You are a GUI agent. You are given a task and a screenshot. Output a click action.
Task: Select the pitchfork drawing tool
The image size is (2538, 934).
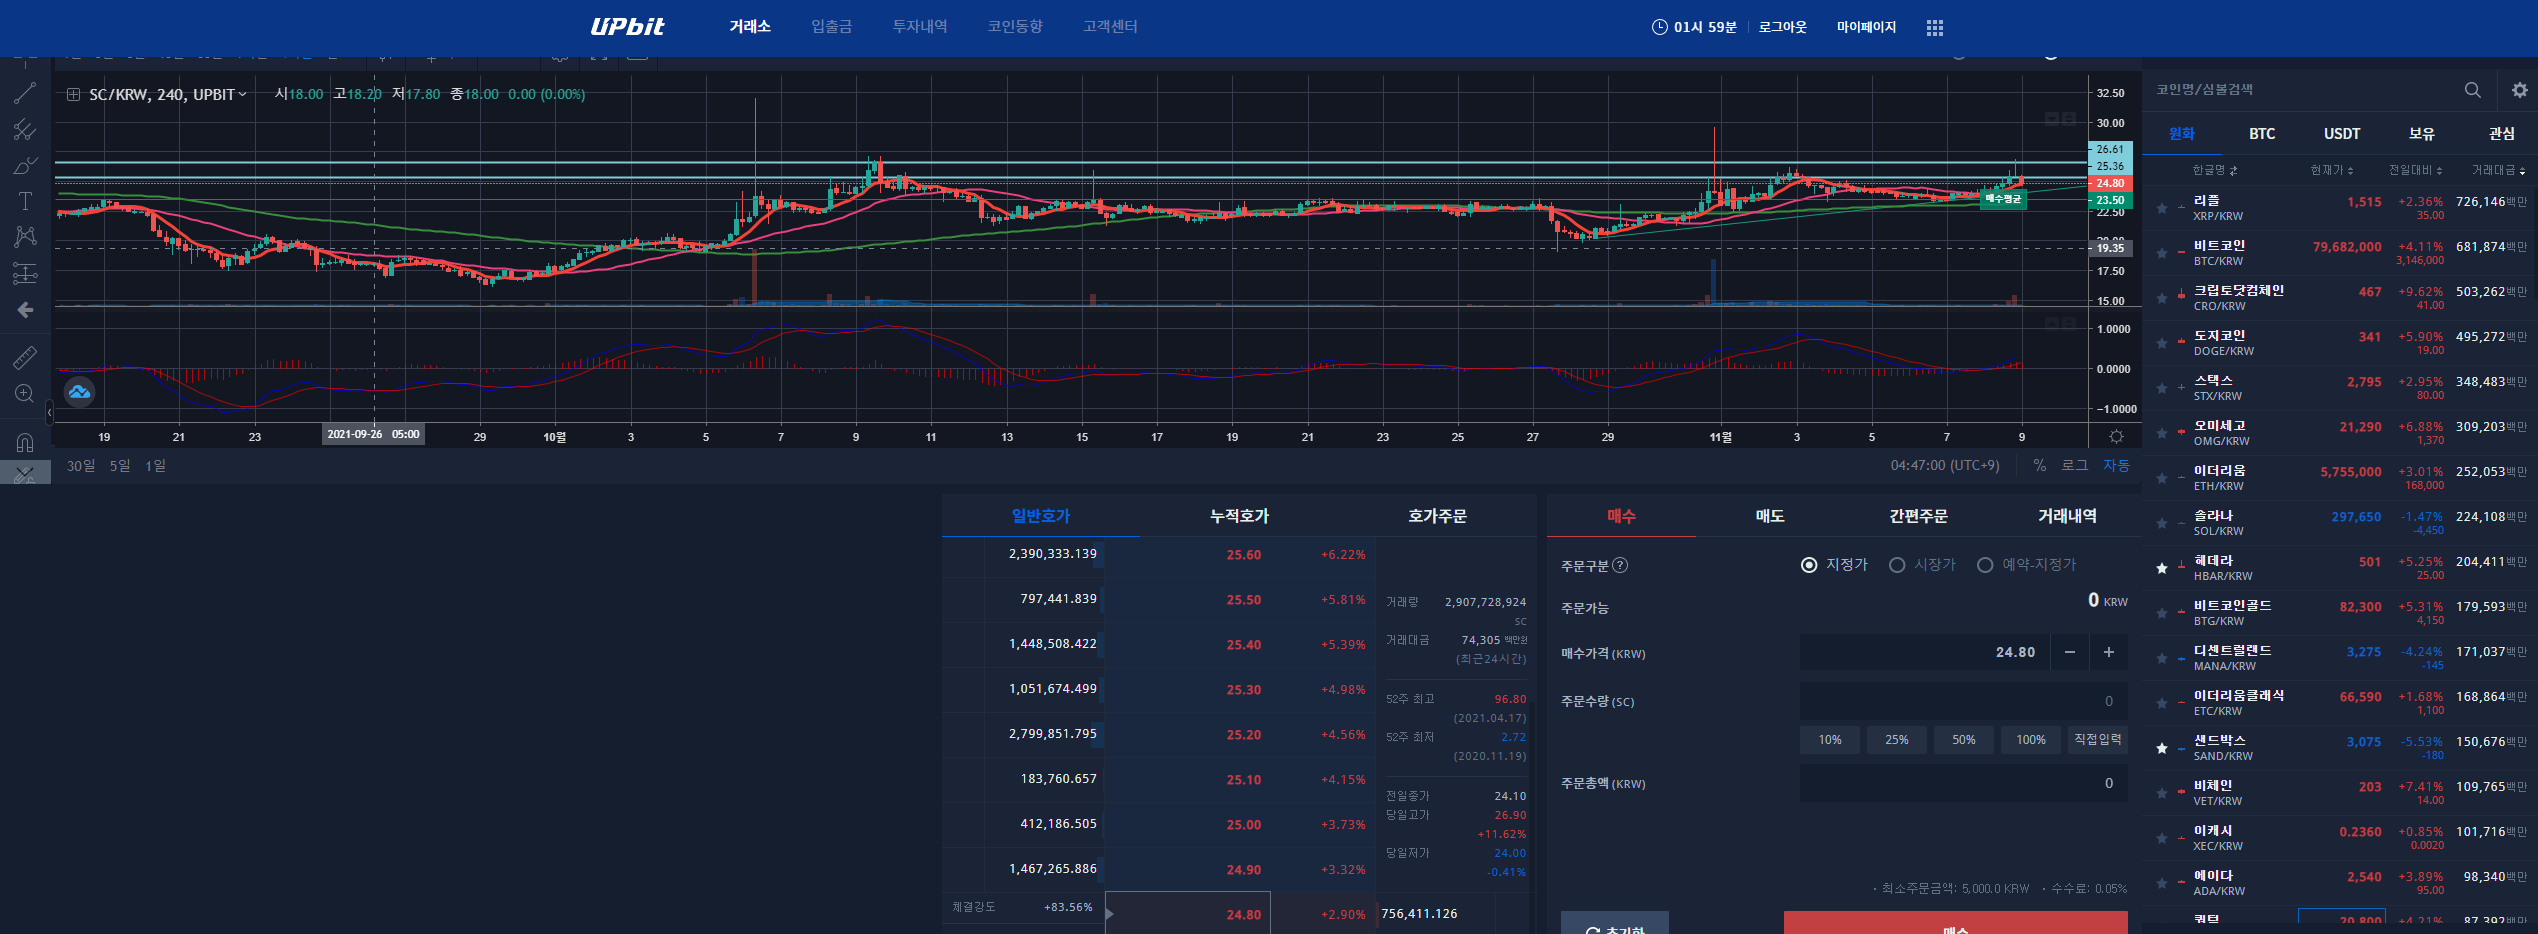(x=25, y=130)
